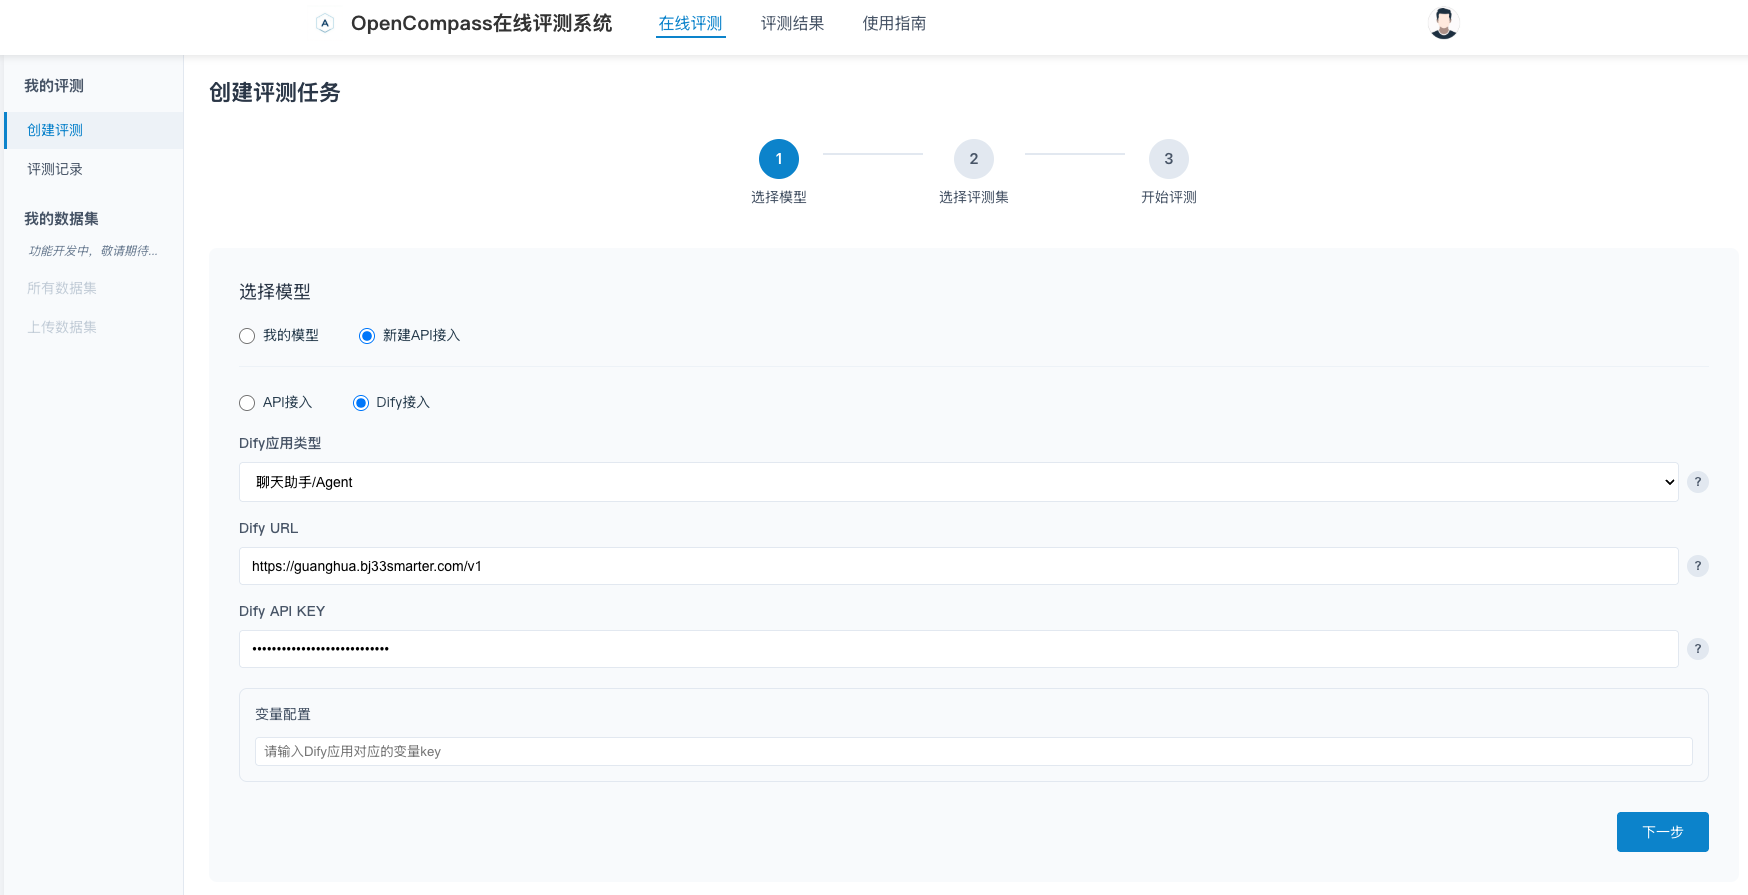Viewport: 1748px width, 895px height.
Task: Click 功能开发中，敬请期待 notice text
Action: pos(93,251)
